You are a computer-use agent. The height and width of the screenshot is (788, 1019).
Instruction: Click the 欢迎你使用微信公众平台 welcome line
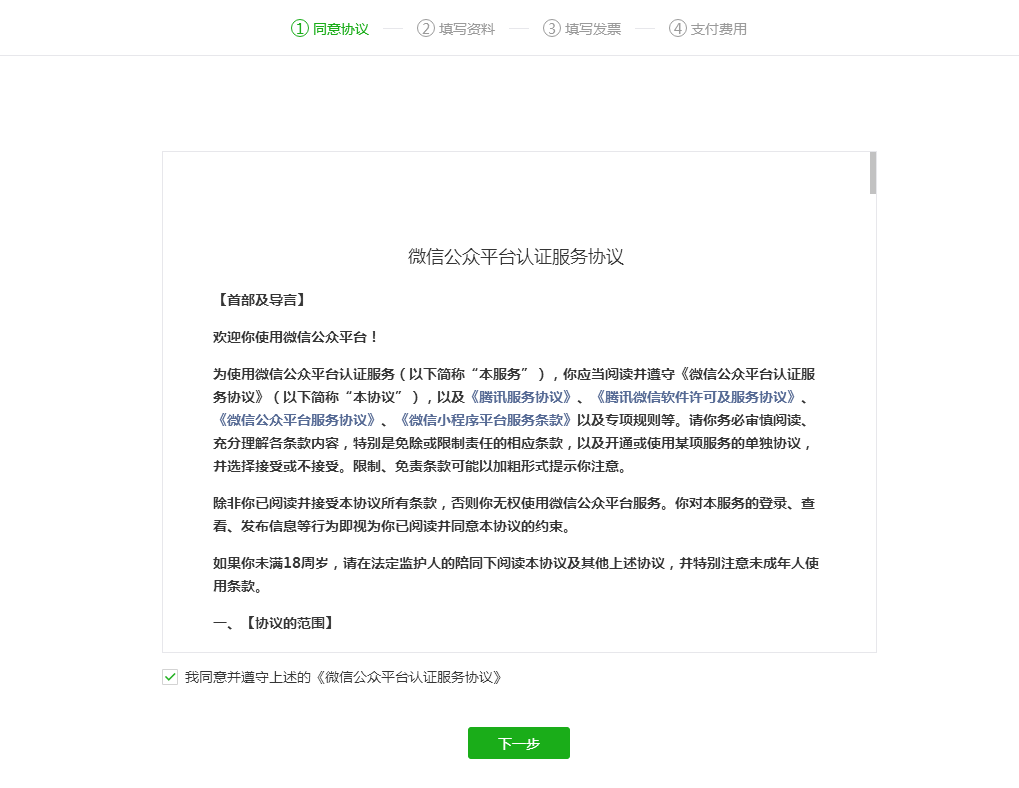[296, 337]
